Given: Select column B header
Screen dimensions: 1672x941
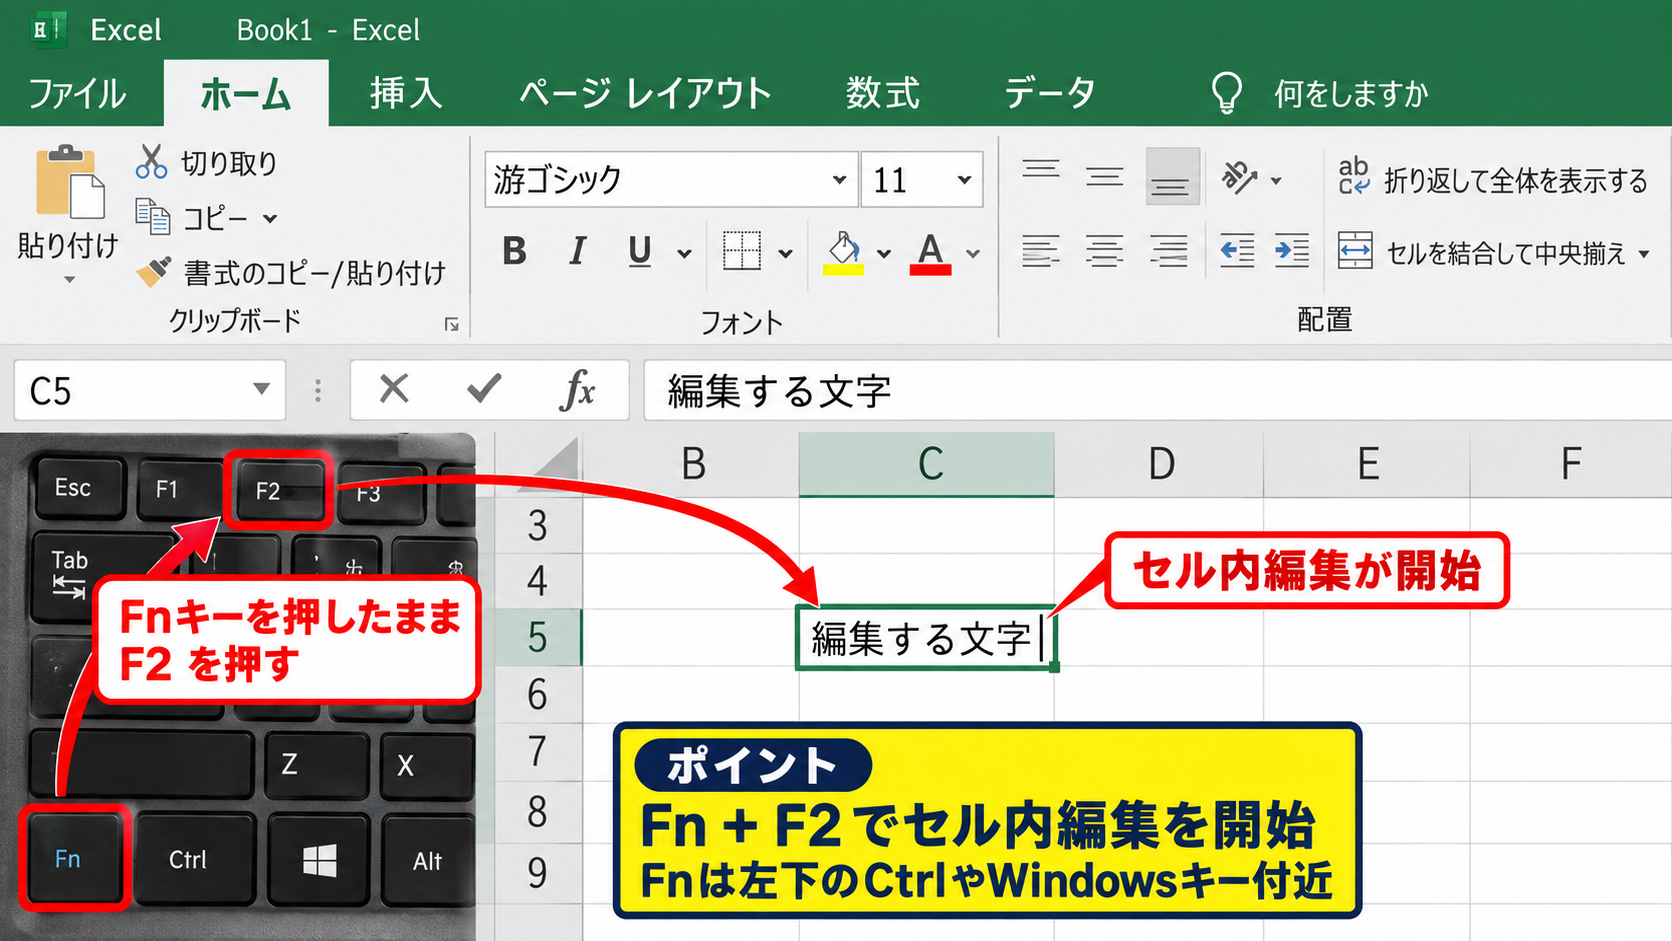Looking at the screenshot, I should 692,465.
